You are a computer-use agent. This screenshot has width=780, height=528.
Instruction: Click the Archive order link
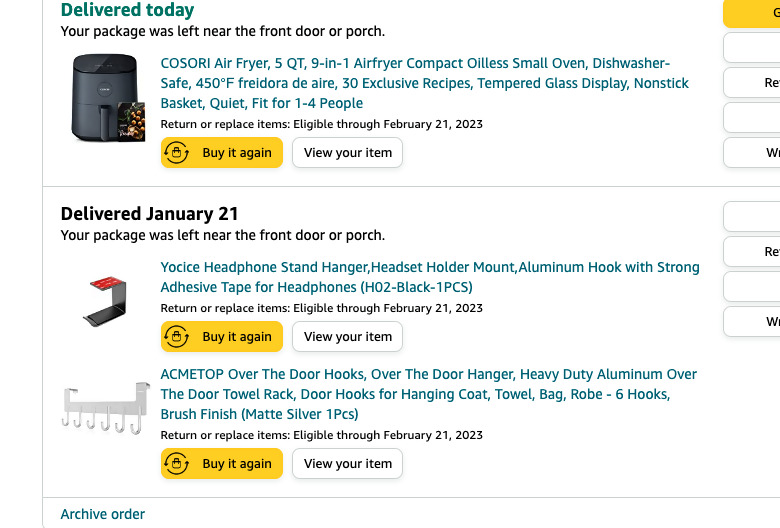pyautogui.click(x=102, y=514)
